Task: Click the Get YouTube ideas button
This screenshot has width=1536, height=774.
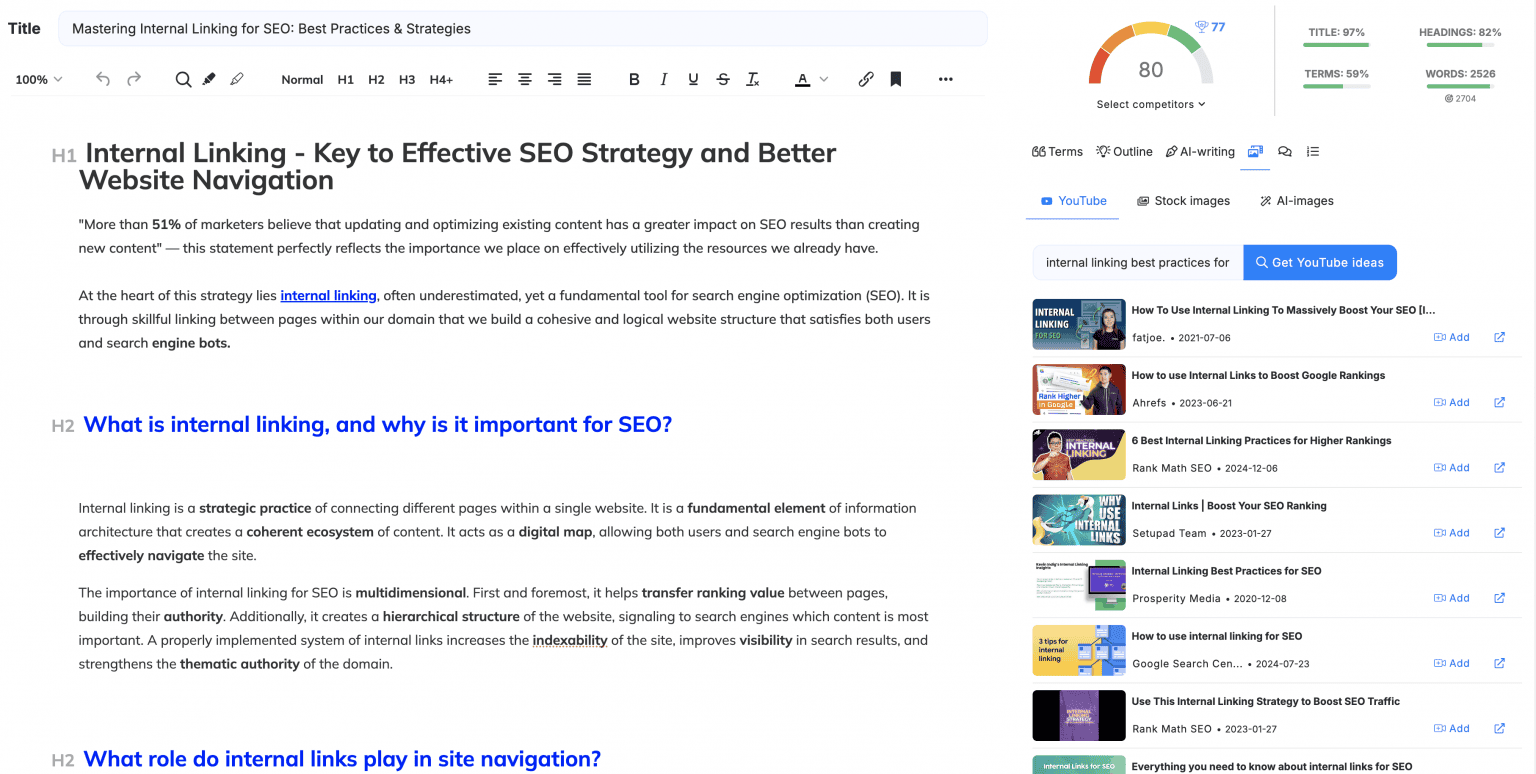Action: pos(1319,263)
